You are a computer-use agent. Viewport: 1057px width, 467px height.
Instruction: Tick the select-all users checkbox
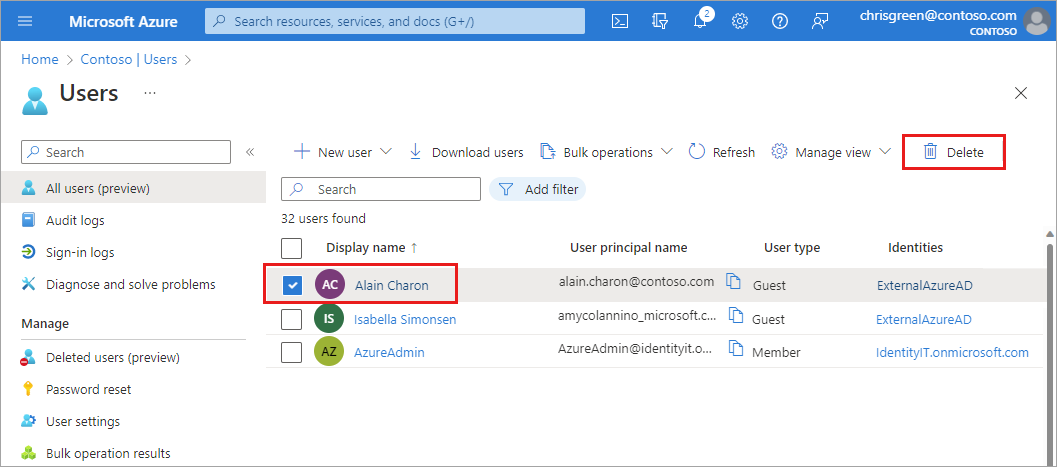(x=292, y=248)
